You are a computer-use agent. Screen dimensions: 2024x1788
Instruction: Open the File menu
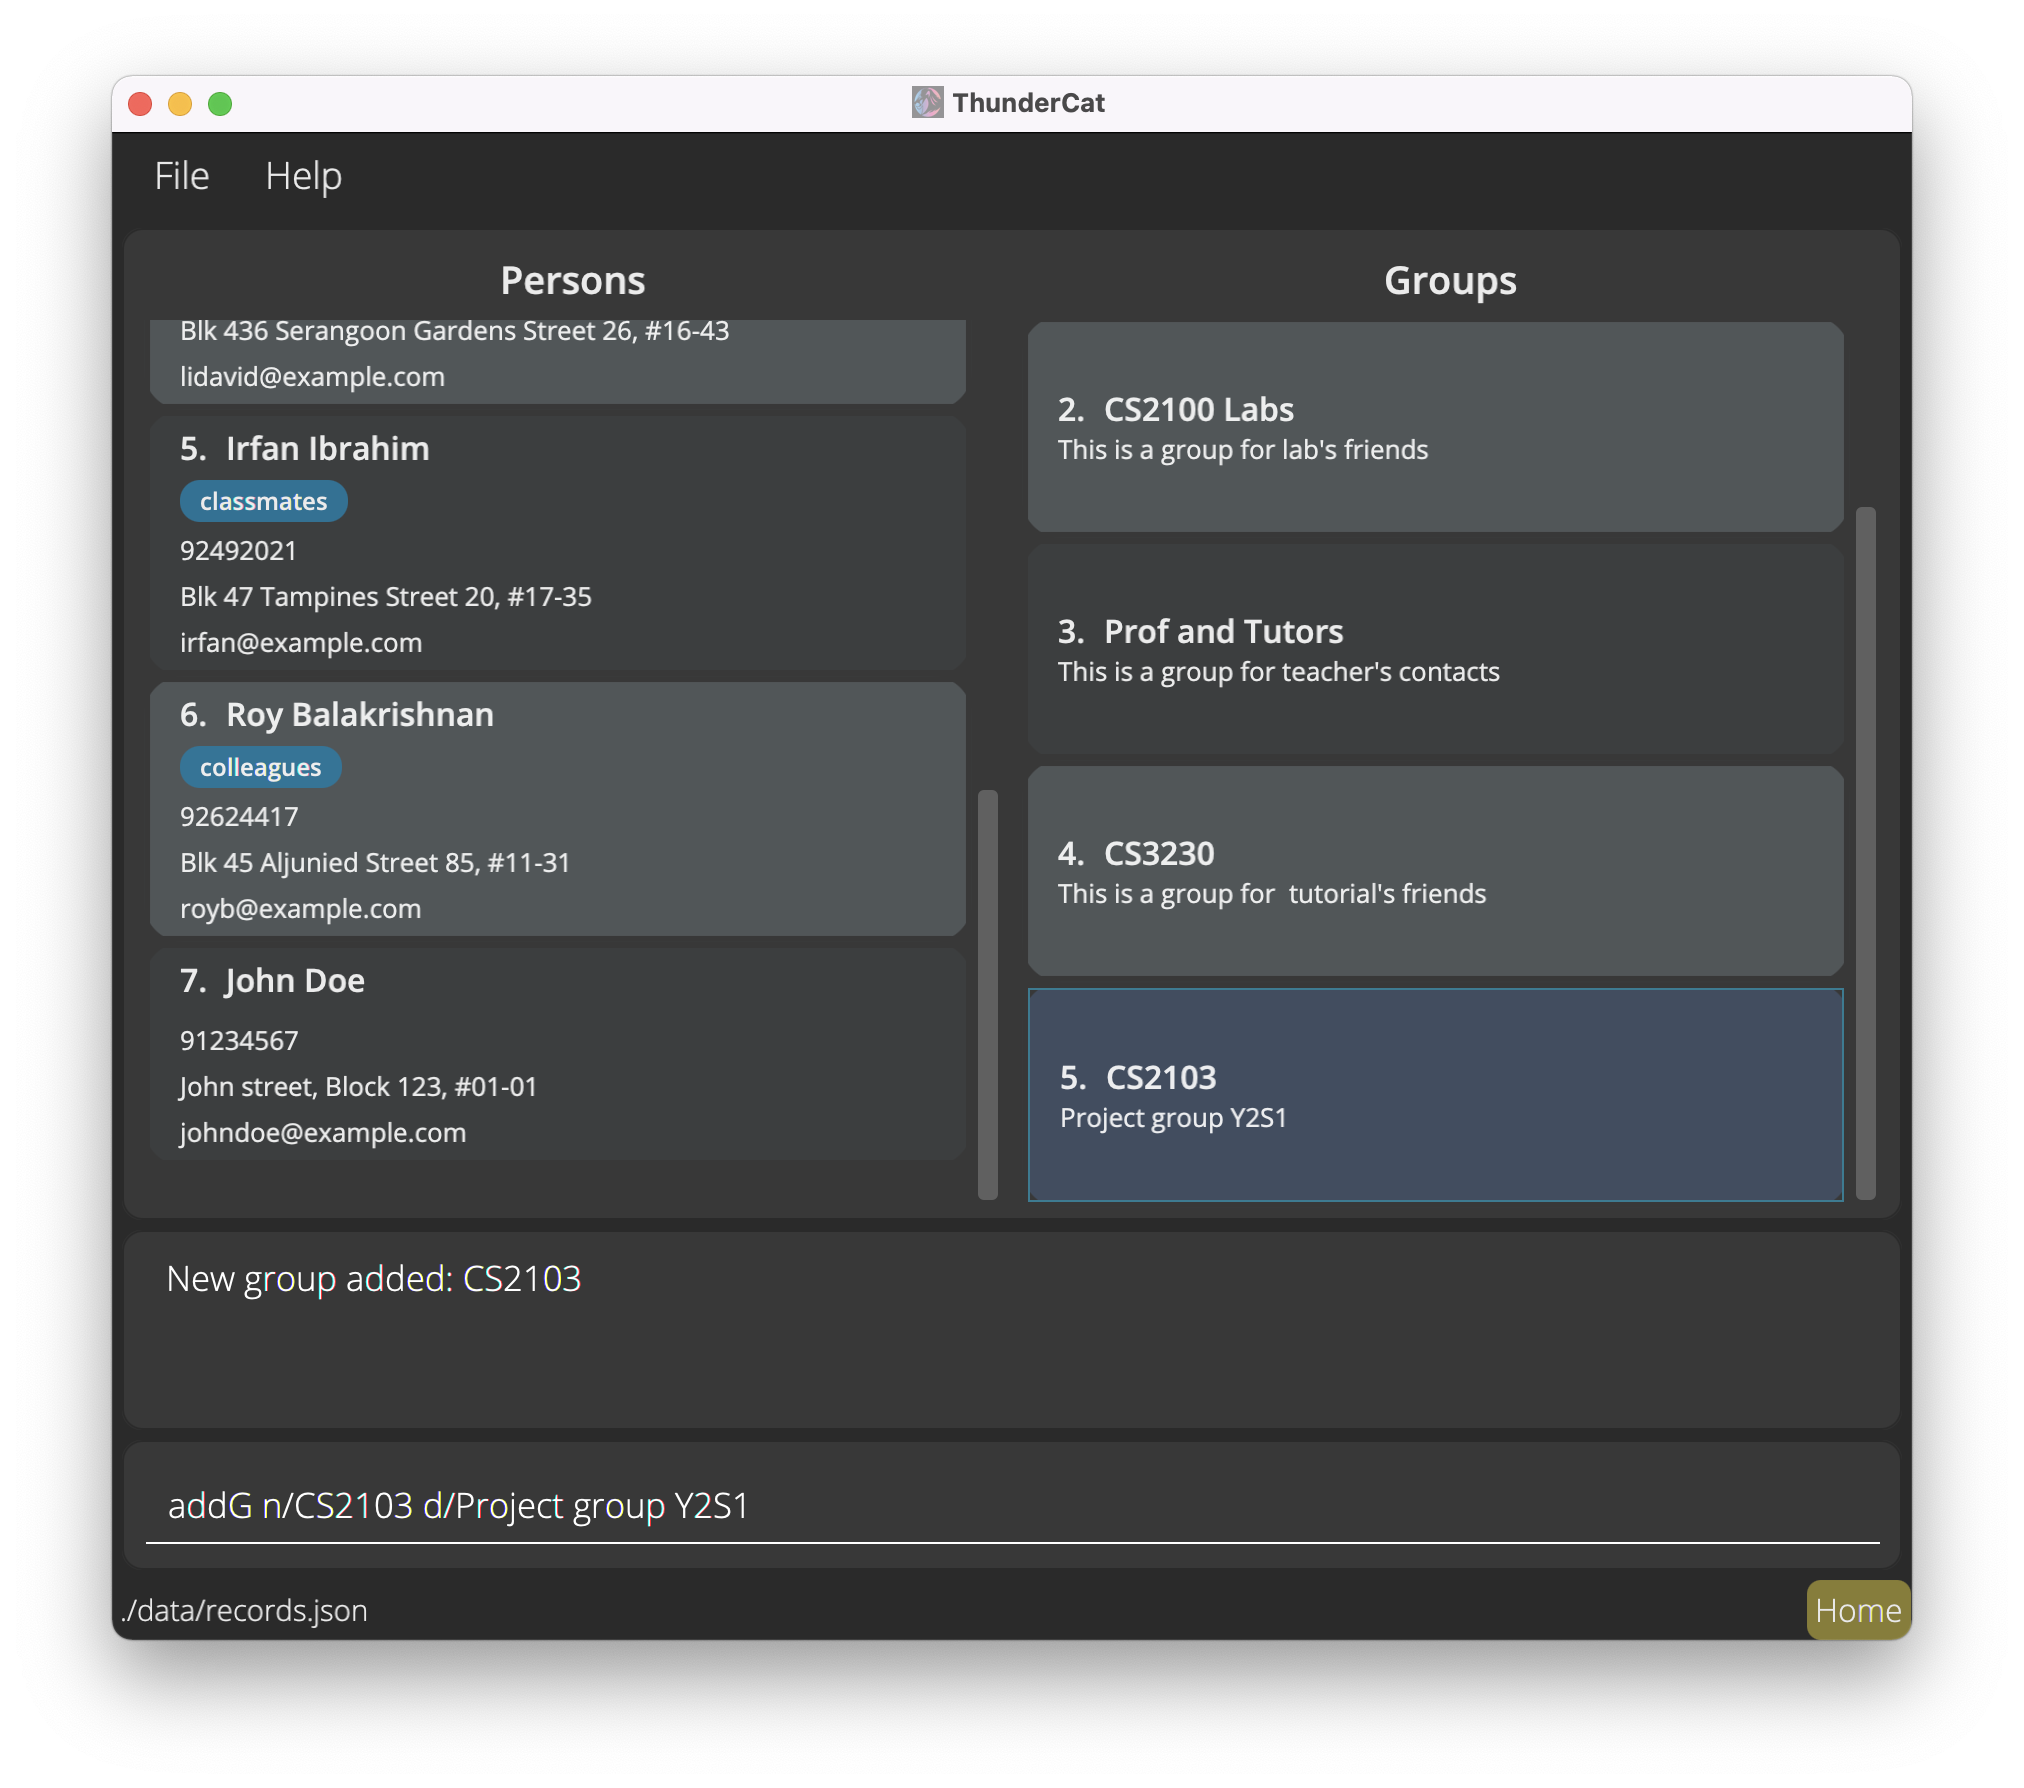pos(181,176)
